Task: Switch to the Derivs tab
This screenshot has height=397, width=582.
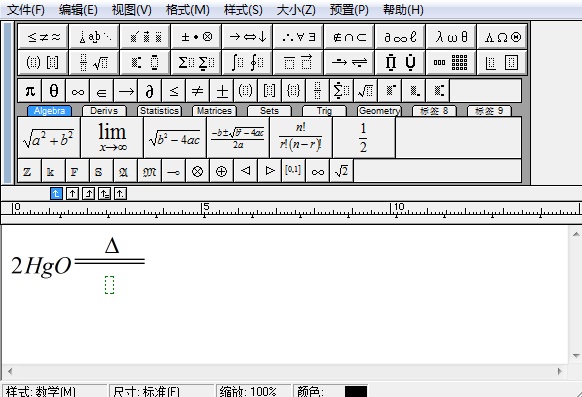Action: tap(104, 111)
